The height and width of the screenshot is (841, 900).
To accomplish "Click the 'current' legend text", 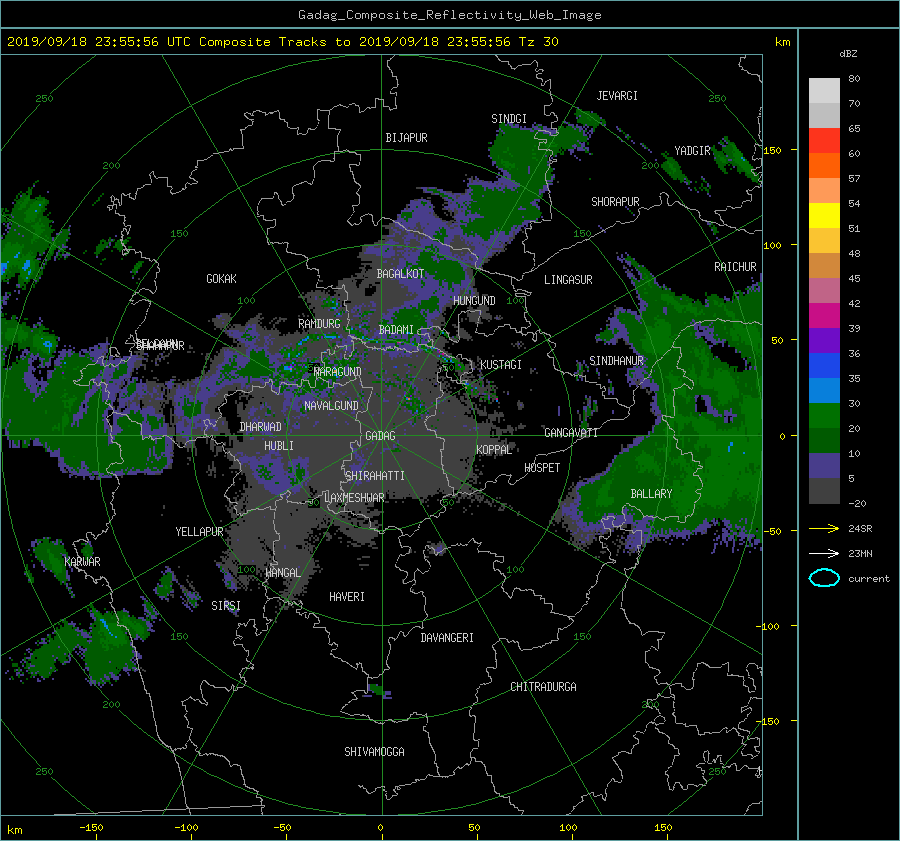I will tap(868, 579).
